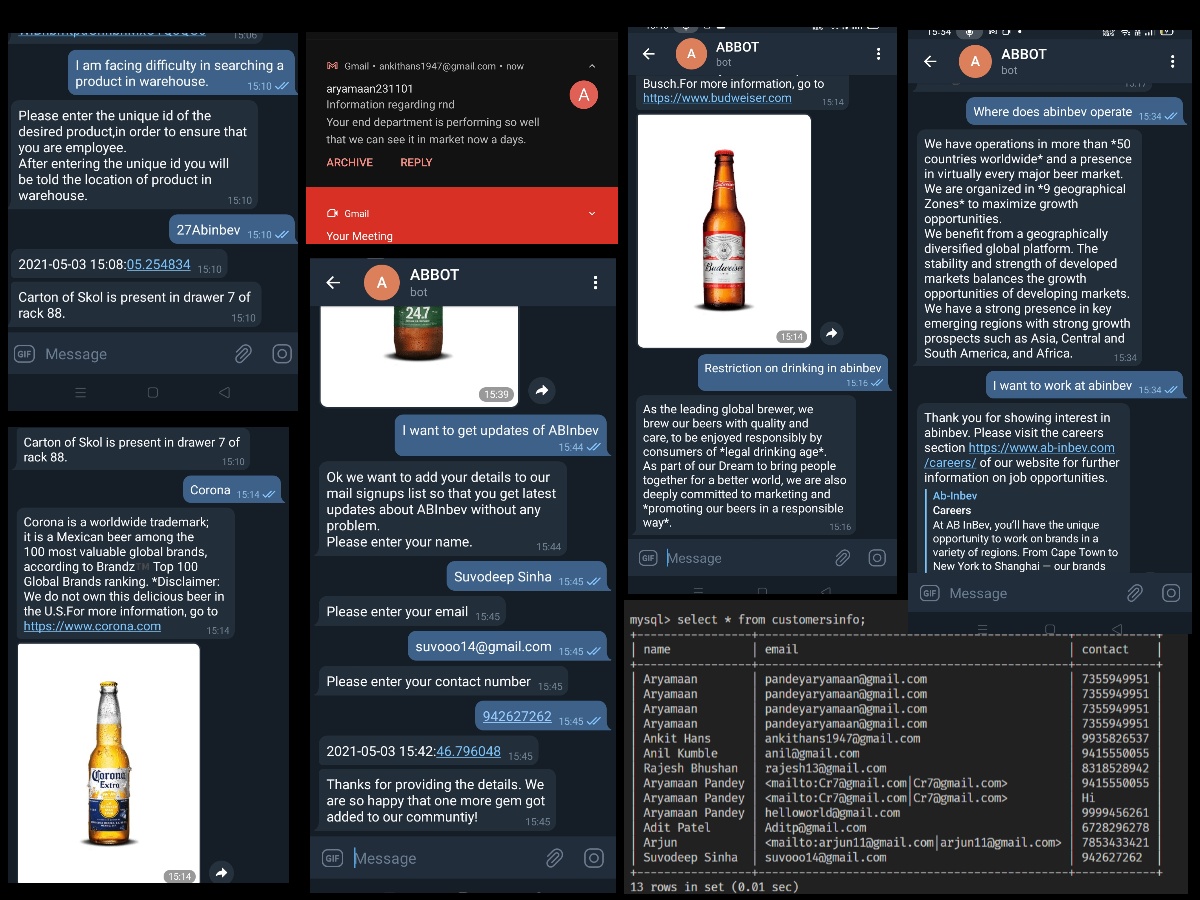Screen dimensions: 1200x900
Task: Tap the 05.254834 timestamp link
Action: coord(158,265)
